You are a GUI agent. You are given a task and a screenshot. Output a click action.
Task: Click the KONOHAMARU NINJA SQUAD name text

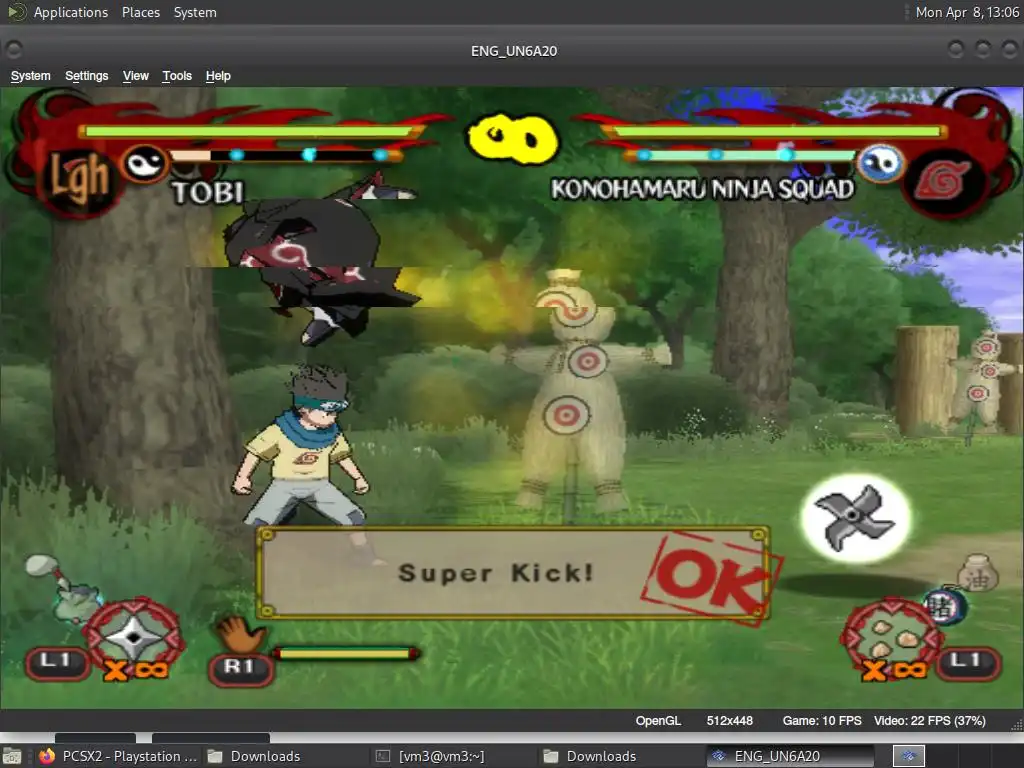702,189
